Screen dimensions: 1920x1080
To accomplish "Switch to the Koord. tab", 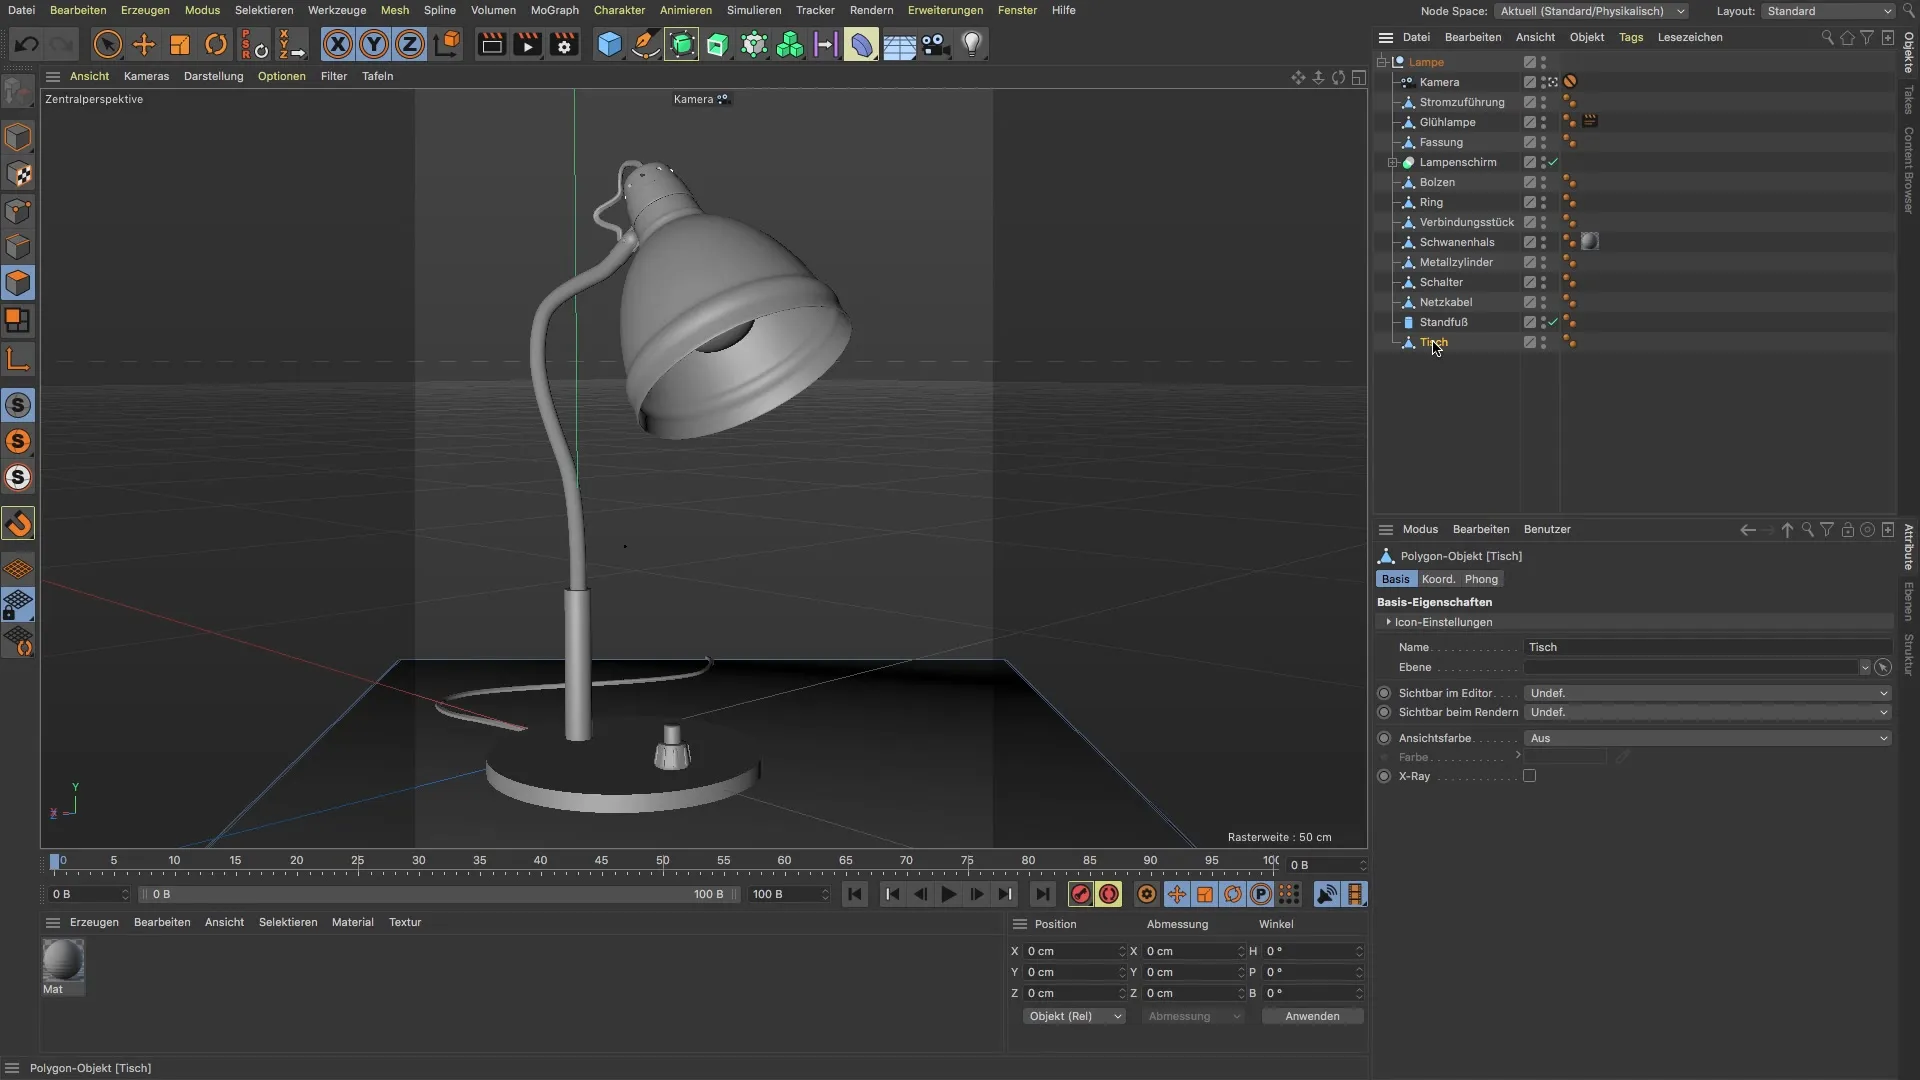I will tap(1438, 579).
